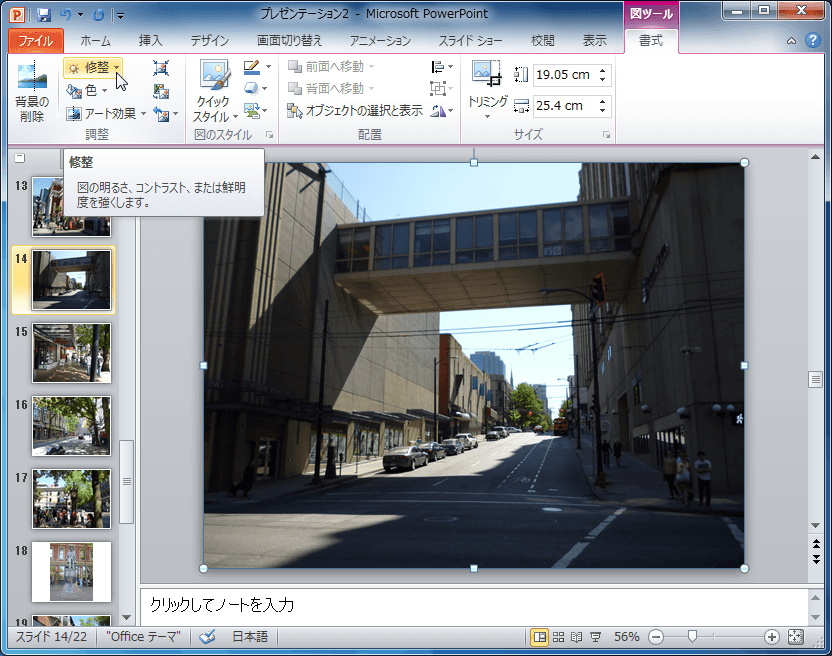Decrease the width with the spinner down arrow
Image resolution: width=832 pixels, height=656 pixels.
[x=603, y=110]
